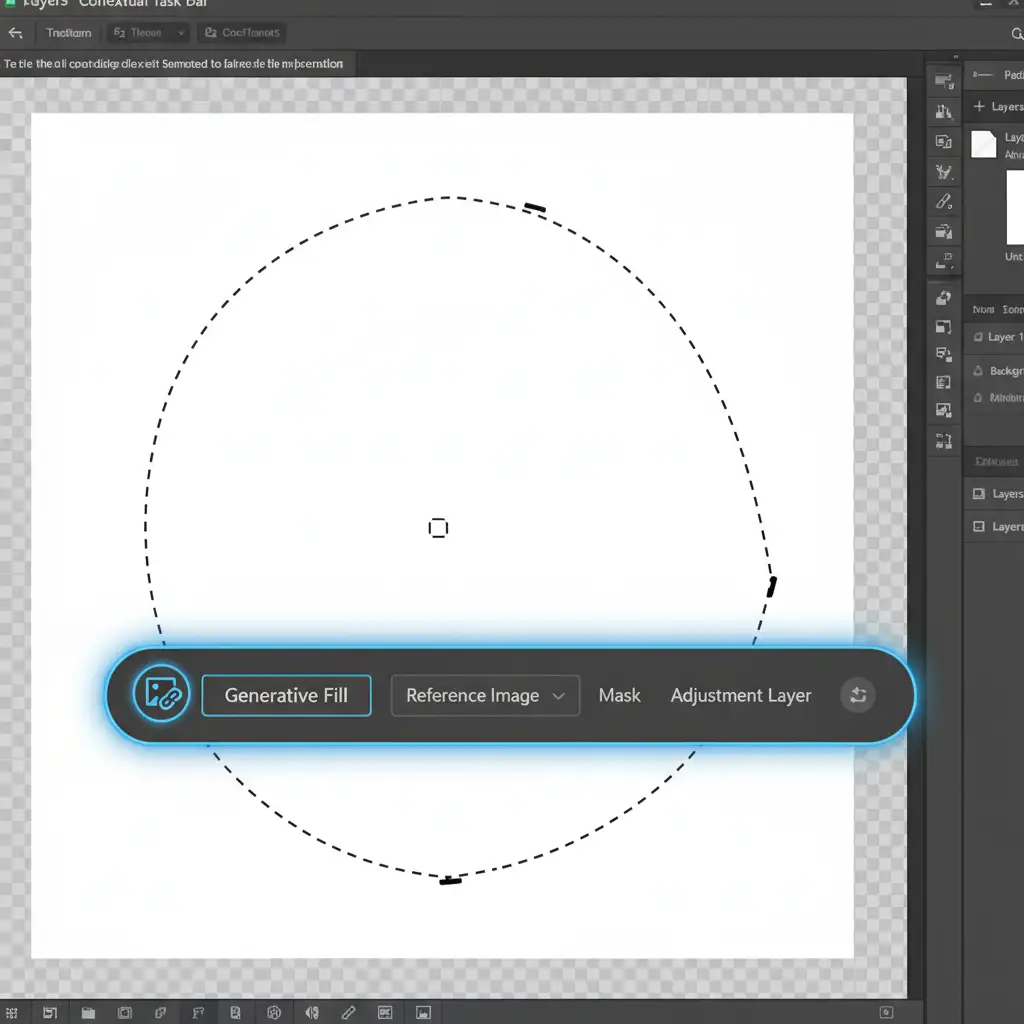1024x1024 pixels.
Task: Click the search magnifier icon at top right
Action: (1018, 33)
